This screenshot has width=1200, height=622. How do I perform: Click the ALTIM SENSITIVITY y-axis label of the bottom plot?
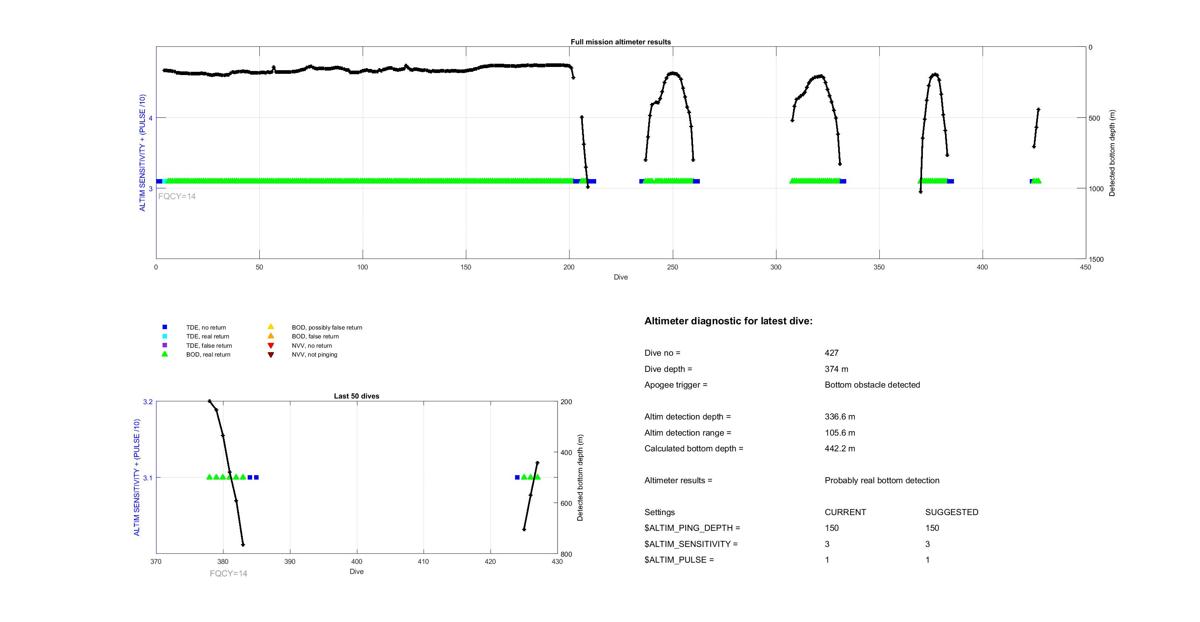[x=136, y=478]
